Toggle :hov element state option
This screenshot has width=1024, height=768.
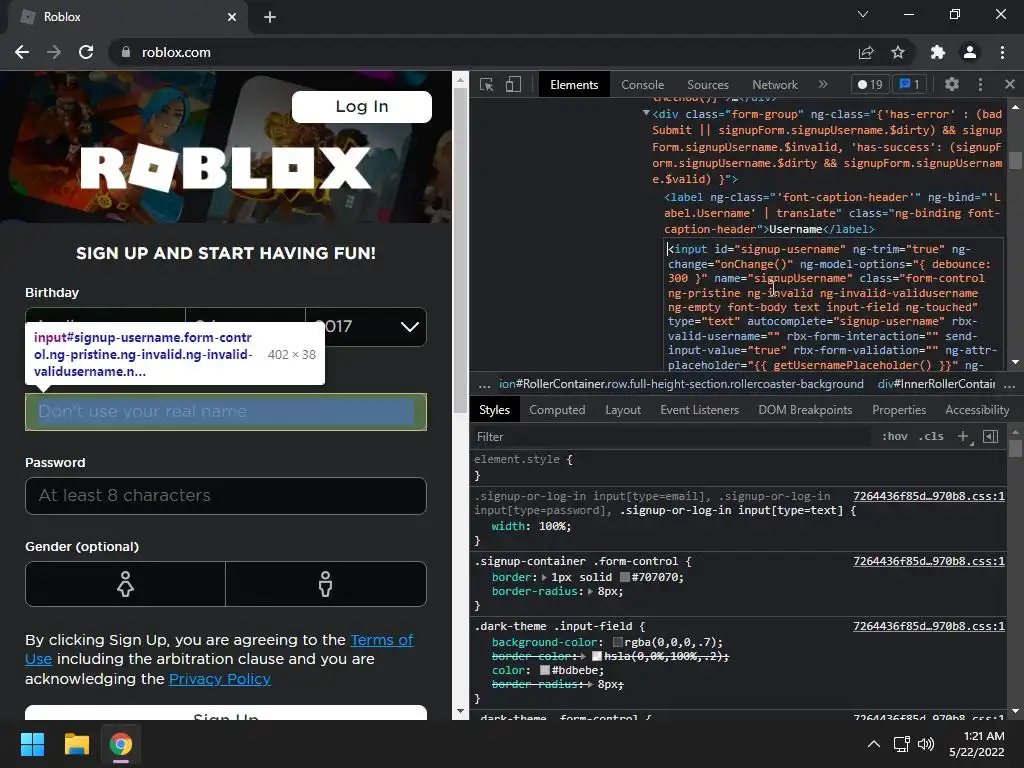point(895,436)
